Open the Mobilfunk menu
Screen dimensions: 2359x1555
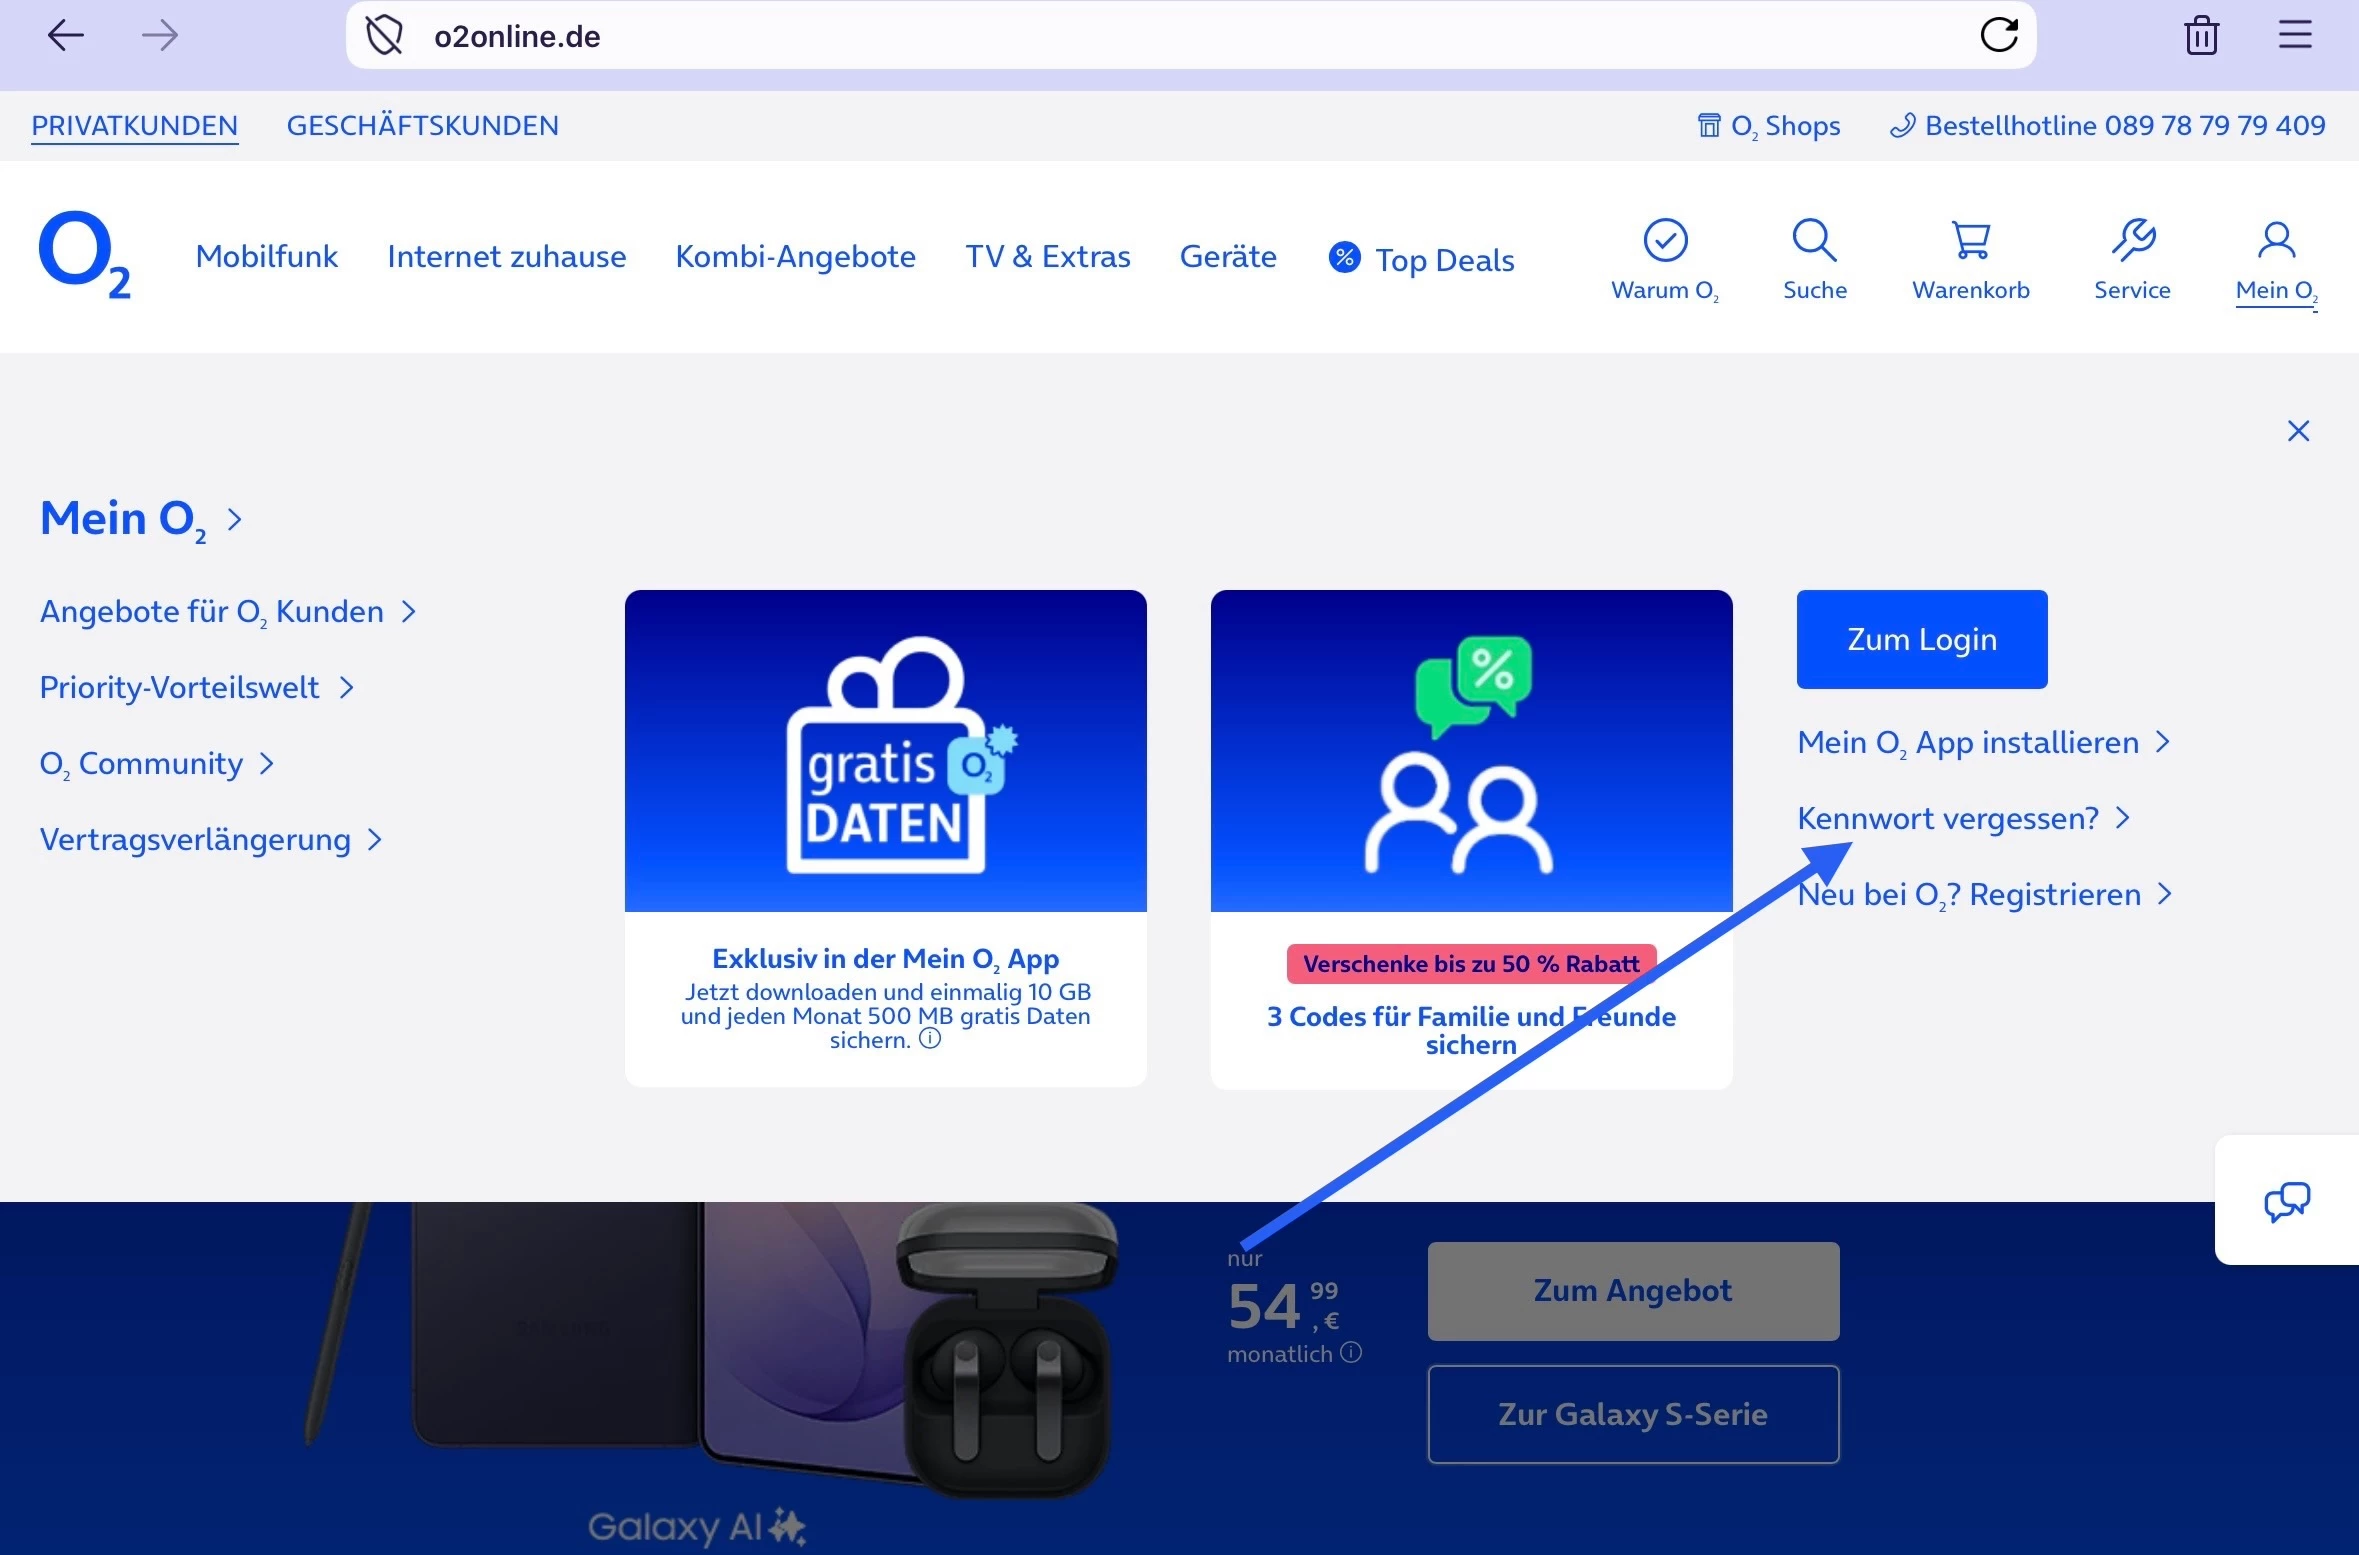point(266,257)
